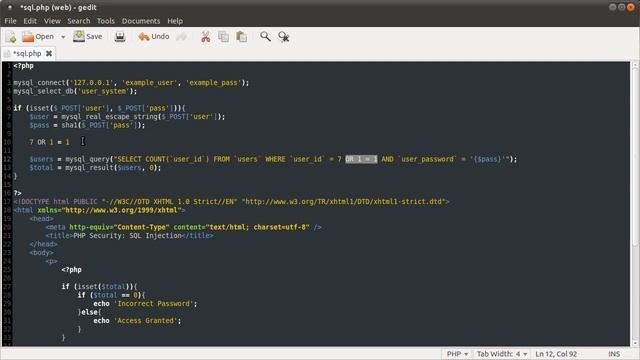640x360 pixels.
Task: Open the Tab Width dropdown
Action: click(x=502, y=354)
